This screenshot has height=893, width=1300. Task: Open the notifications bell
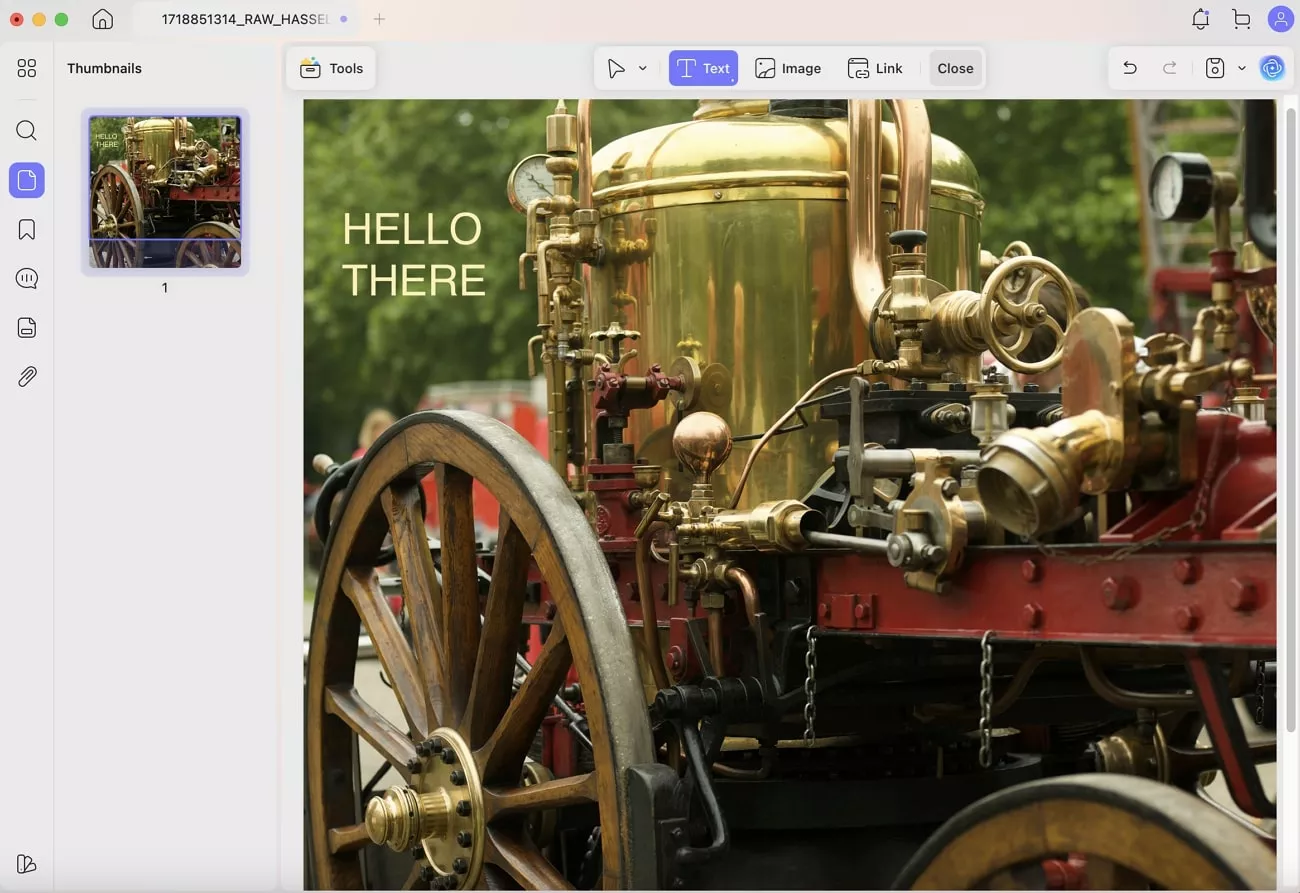1200,19
